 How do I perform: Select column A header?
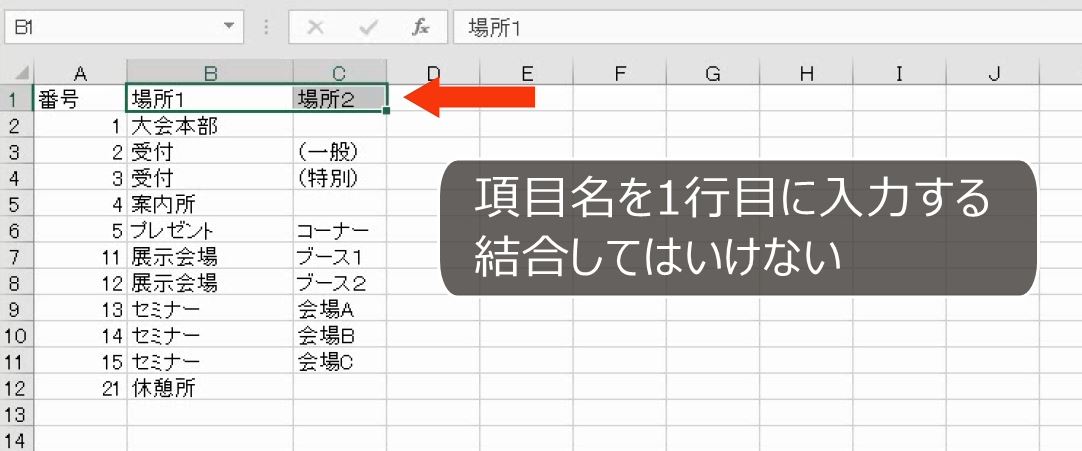(80, 72)
